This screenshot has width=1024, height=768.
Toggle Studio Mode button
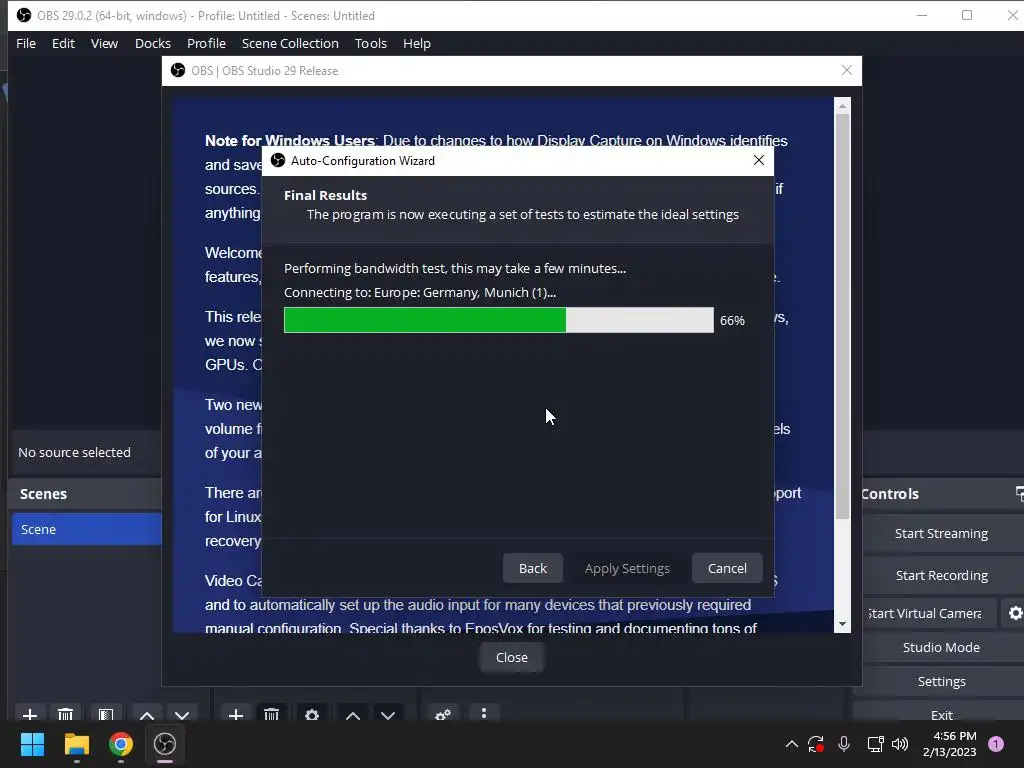(x=941, y=647)
